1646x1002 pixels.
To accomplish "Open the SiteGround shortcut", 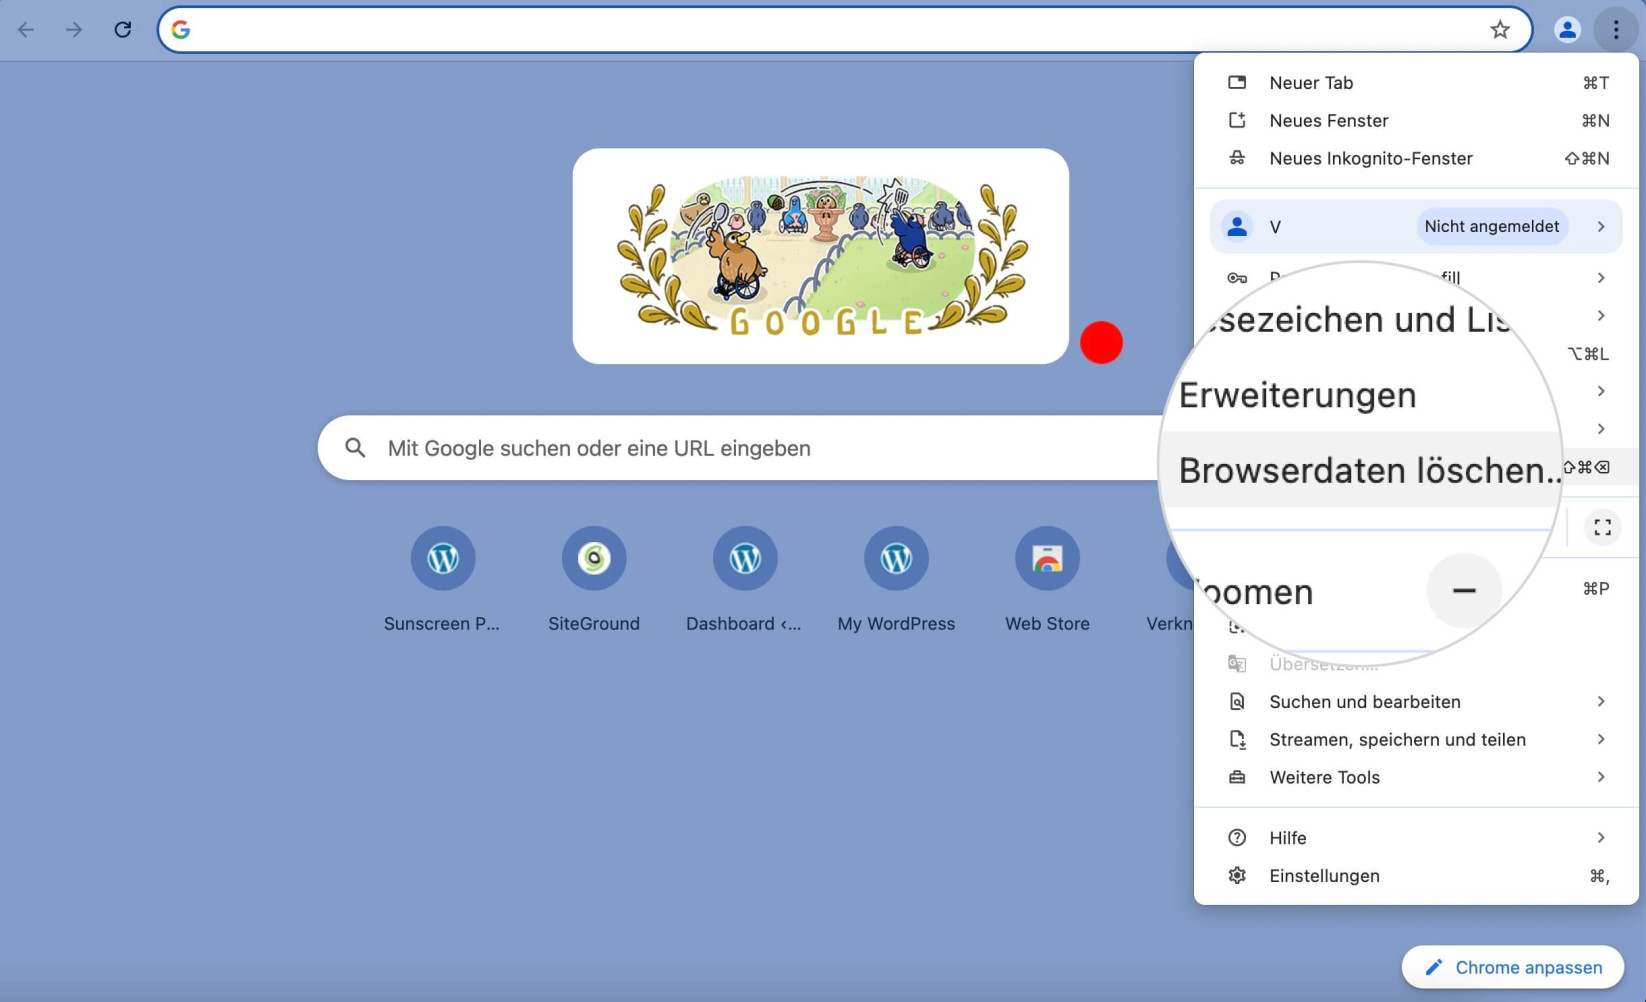I will (x=594, y=580).
